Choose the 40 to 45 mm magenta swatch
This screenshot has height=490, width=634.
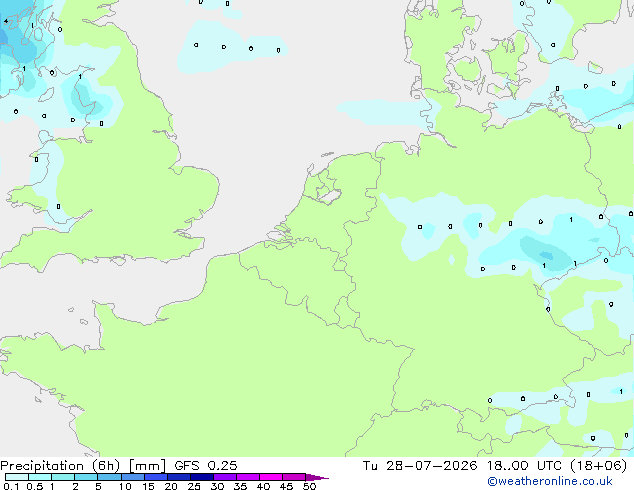(x=271, y=477)
